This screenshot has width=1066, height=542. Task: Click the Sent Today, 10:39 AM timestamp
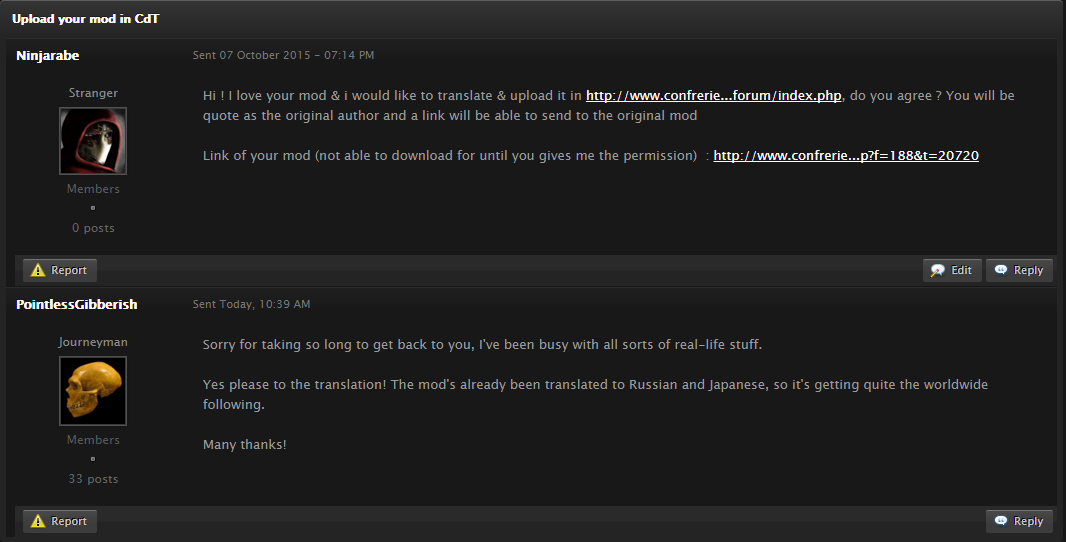click(252, 304)
